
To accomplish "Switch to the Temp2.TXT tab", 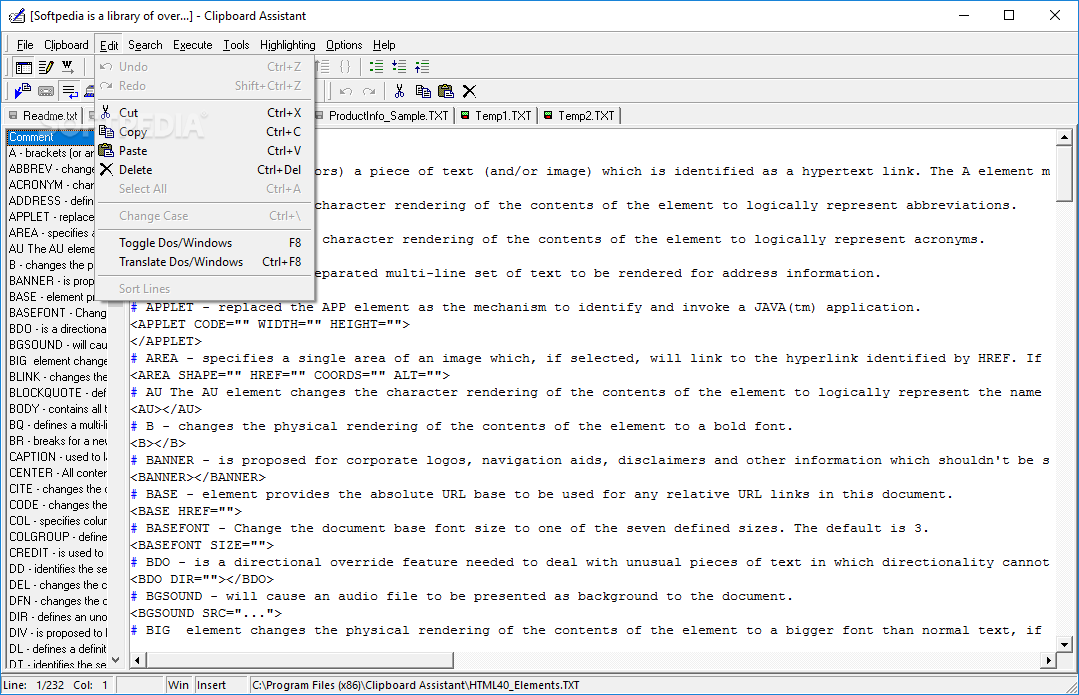I will point(579,116).
